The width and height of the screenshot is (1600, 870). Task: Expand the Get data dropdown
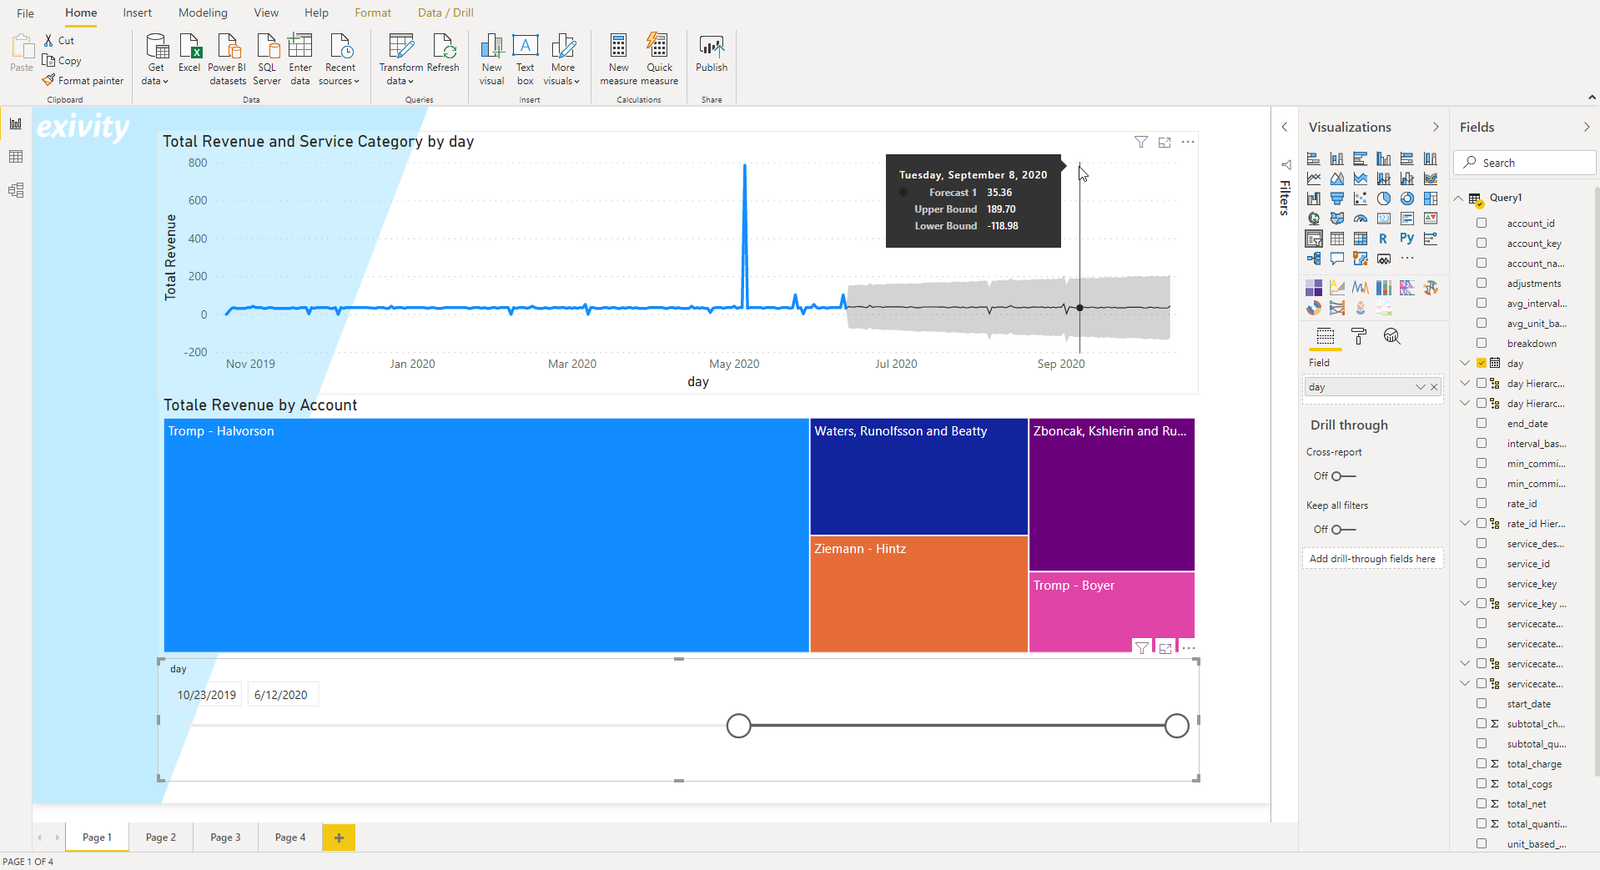(156, 59)
